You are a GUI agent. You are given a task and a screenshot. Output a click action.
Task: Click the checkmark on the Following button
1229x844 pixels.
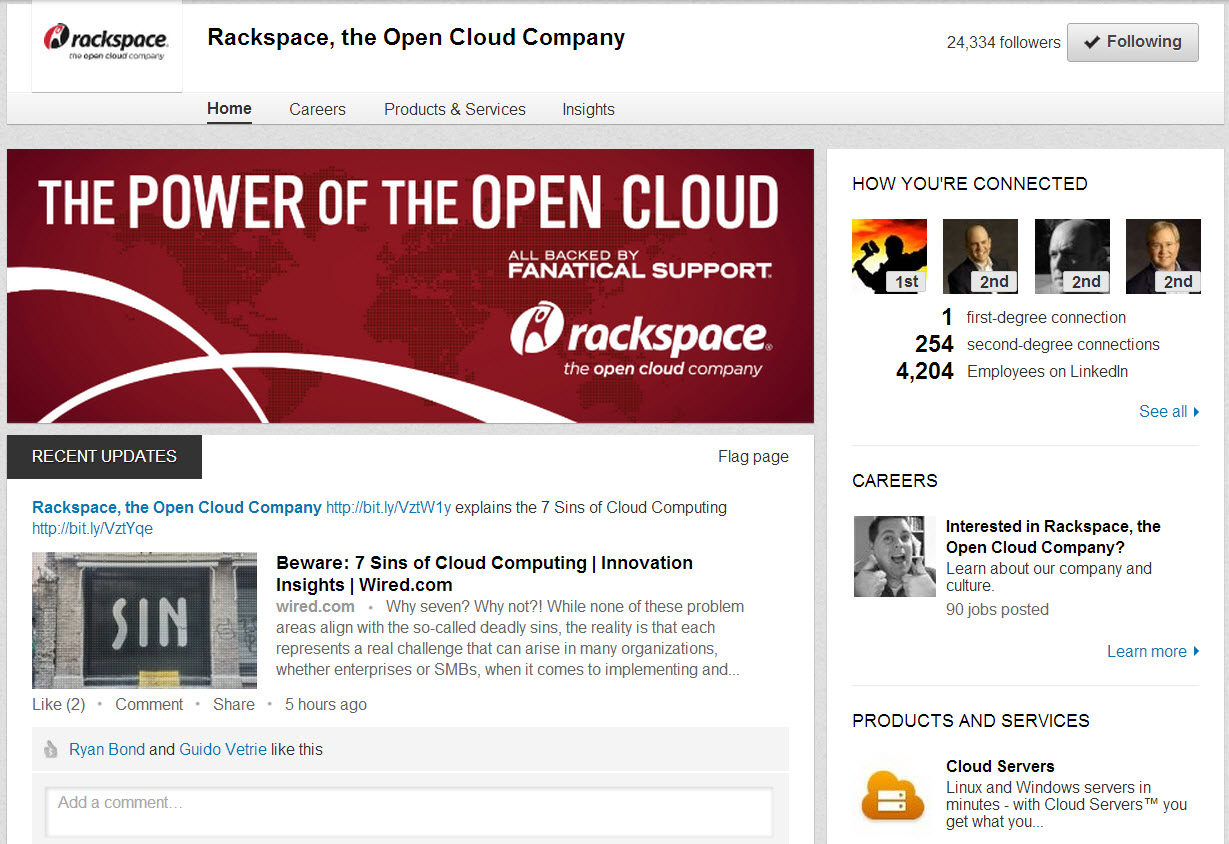coord(1092,42)
